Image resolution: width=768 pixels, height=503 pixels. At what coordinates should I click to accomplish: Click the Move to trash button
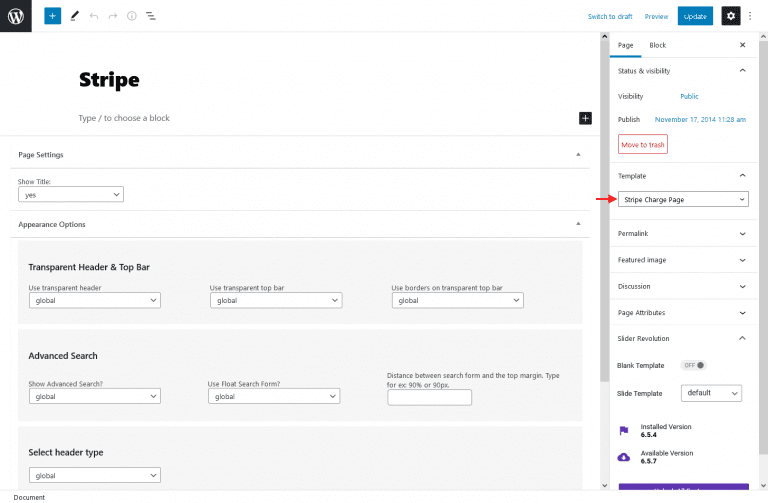[643, 144]
